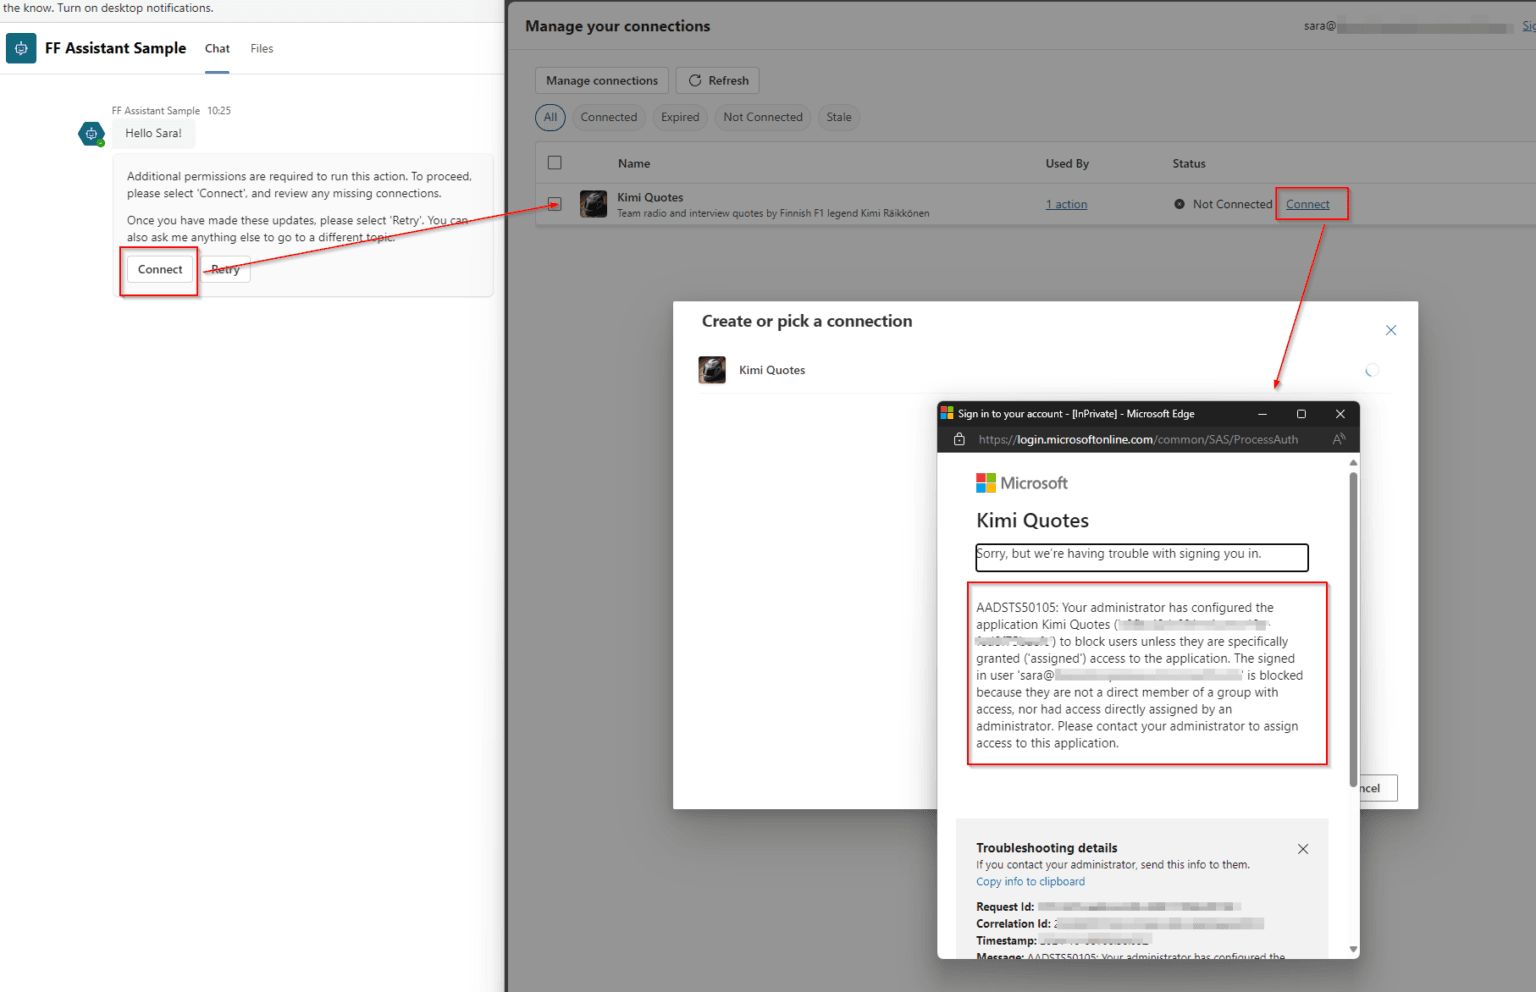
Task: Check the checkbox next to Kimi Quotes
Action: point(555,203)
